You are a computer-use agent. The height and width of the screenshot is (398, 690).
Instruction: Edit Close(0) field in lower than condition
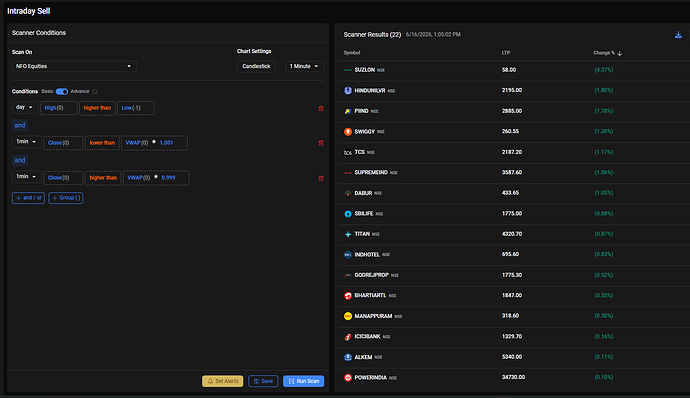[63, 143]
